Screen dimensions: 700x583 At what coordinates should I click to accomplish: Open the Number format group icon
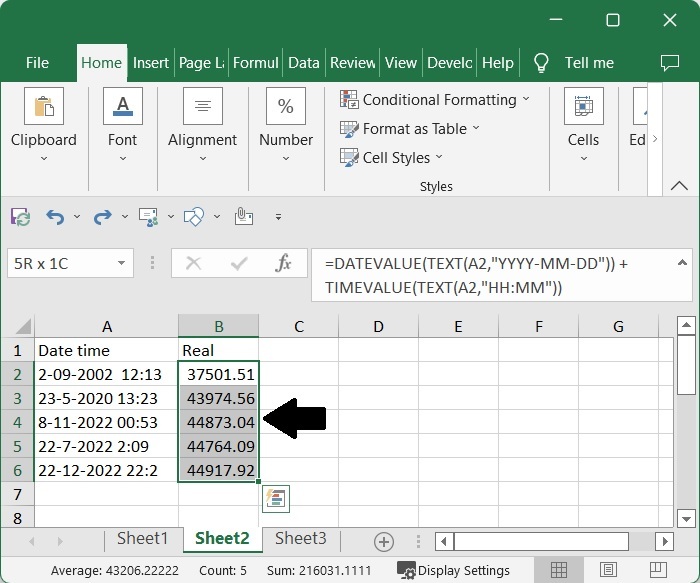pyautogui.click(x=286, y=106)
